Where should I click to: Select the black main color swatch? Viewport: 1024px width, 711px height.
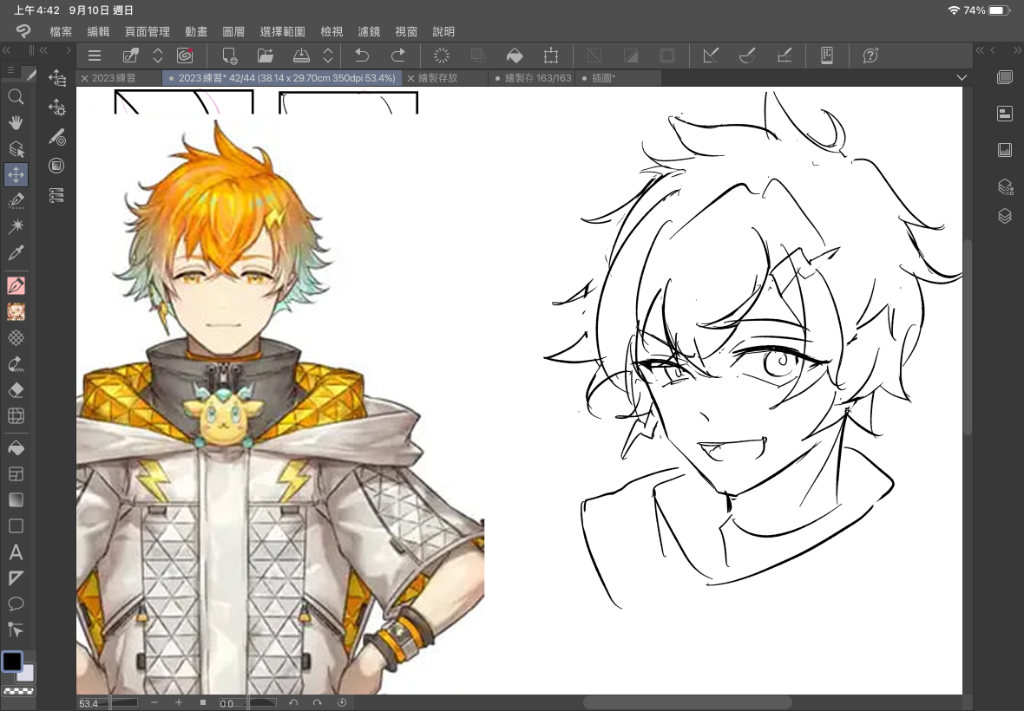tap(12, 661)
